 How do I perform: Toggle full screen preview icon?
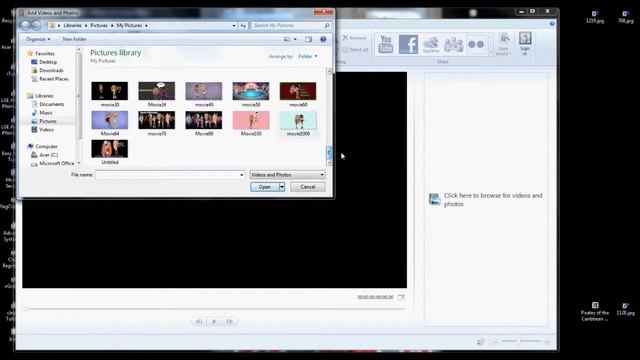pyautogui.click(x=401, y=297)
